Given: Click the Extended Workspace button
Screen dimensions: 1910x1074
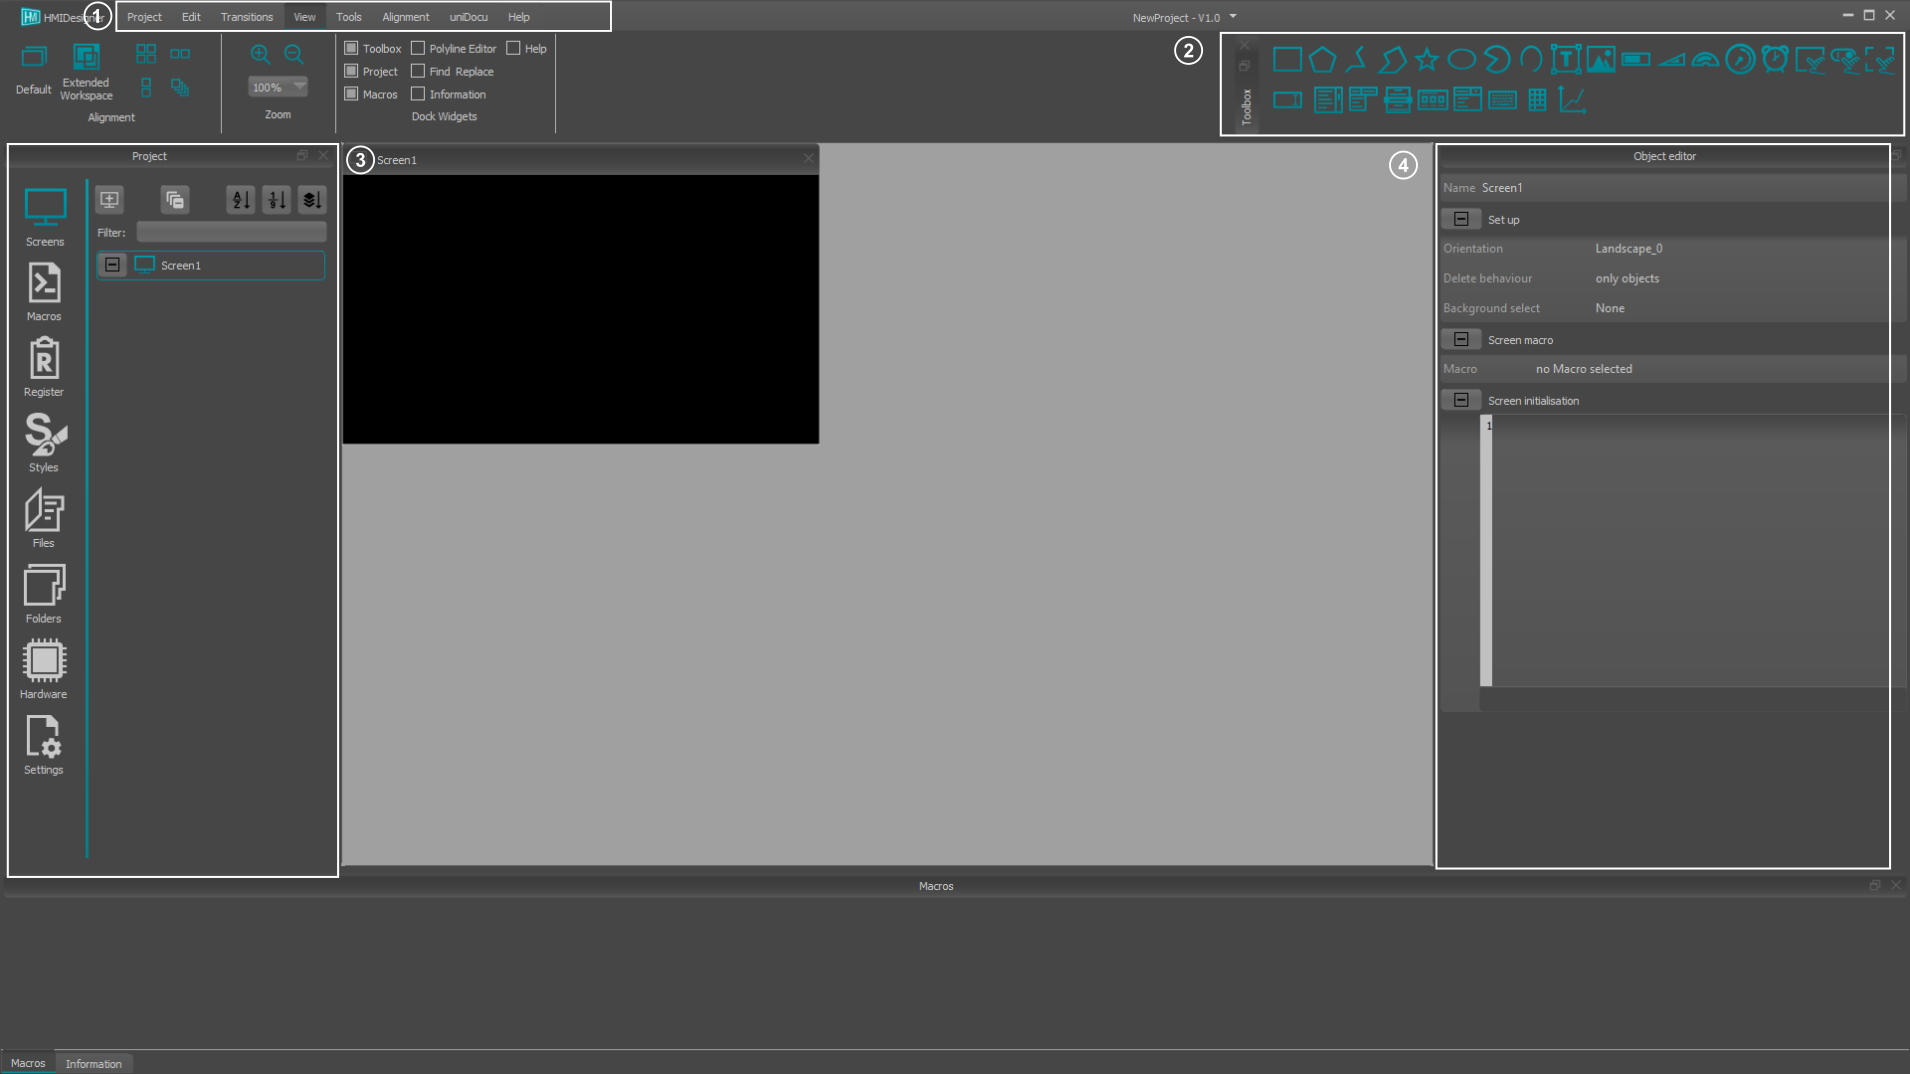Looking at the screenshot, I should click(x=86, y=72).
